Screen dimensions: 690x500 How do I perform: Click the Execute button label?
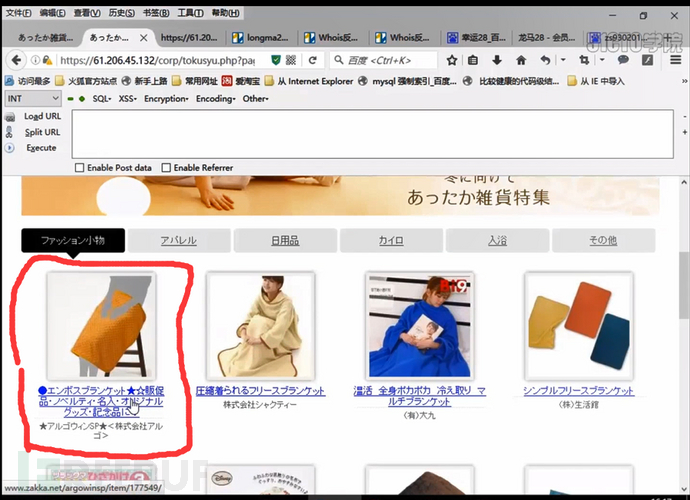click(x=41, y=148)
